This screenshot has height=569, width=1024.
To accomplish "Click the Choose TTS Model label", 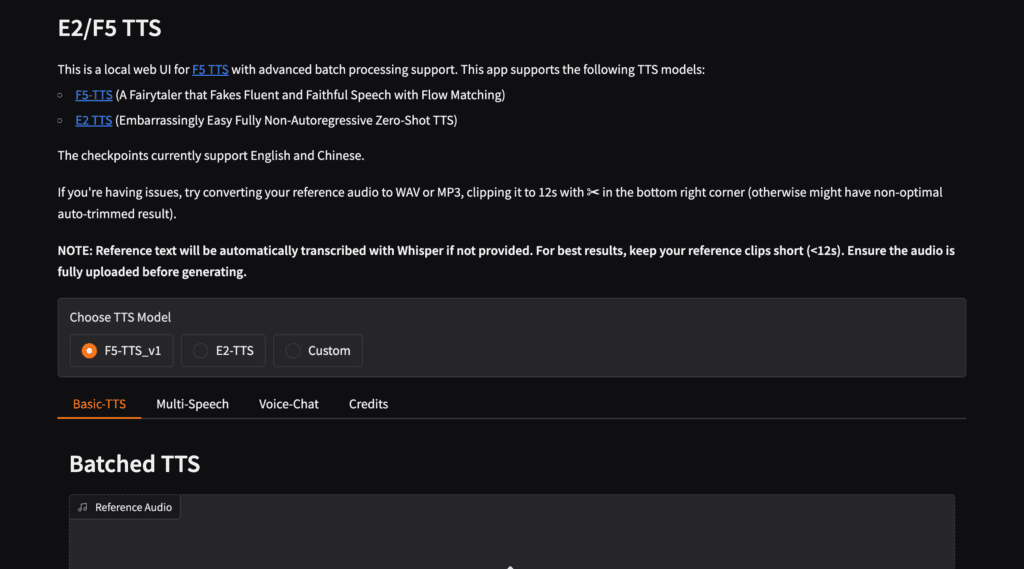I will 120,317.
